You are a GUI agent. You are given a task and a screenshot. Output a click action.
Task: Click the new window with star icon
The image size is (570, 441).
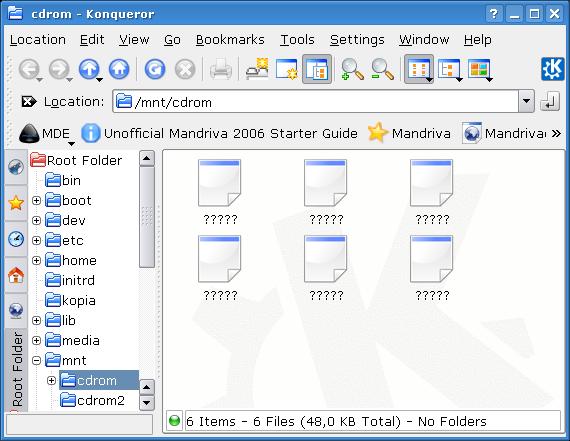[287, 69]
